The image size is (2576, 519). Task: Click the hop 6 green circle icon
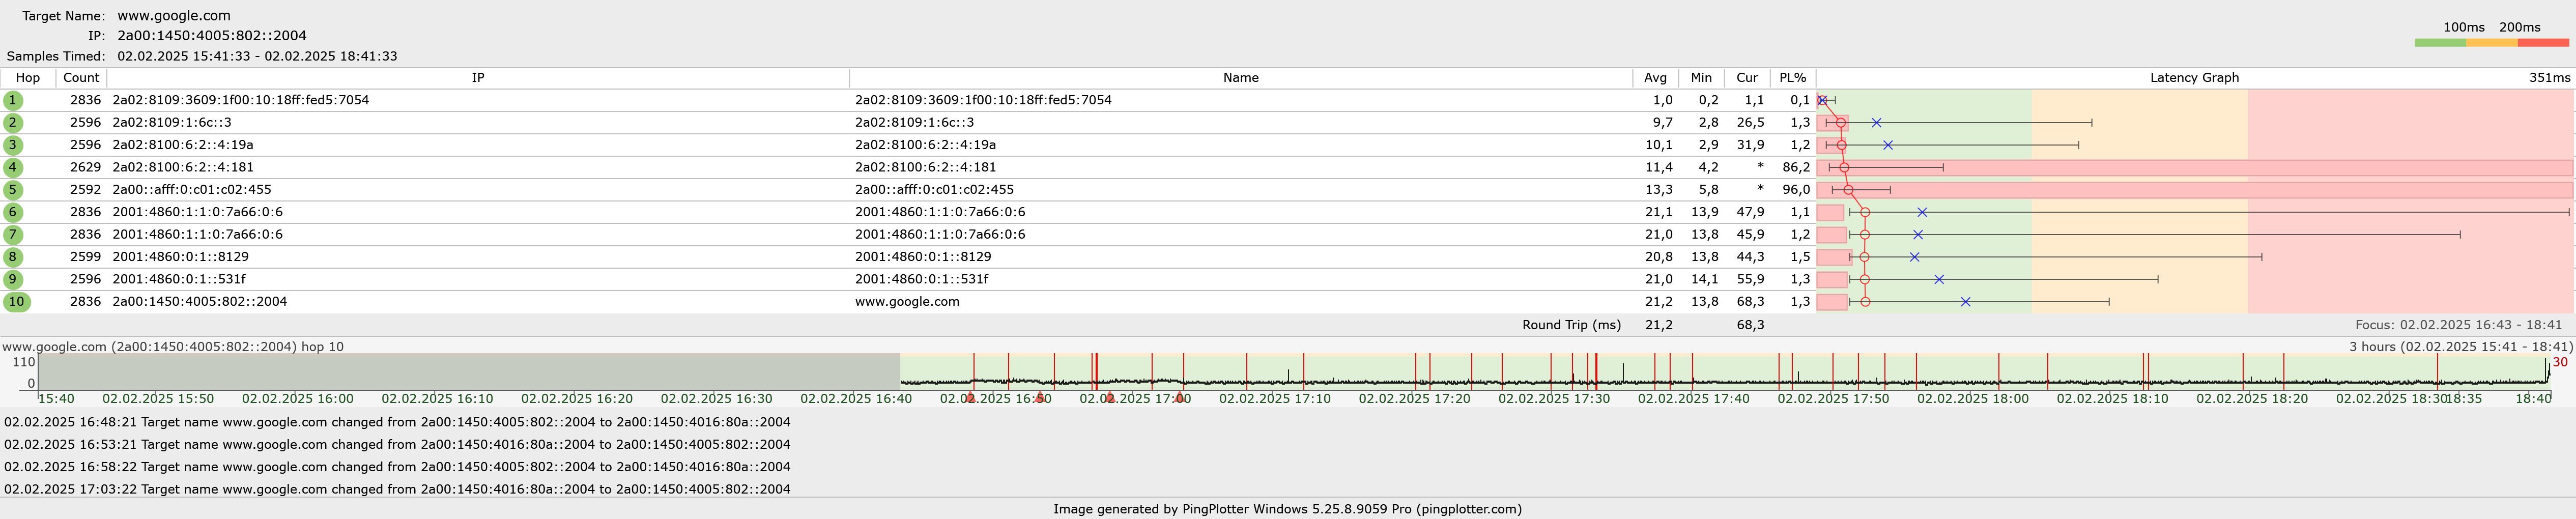click(x=13, y=212)
